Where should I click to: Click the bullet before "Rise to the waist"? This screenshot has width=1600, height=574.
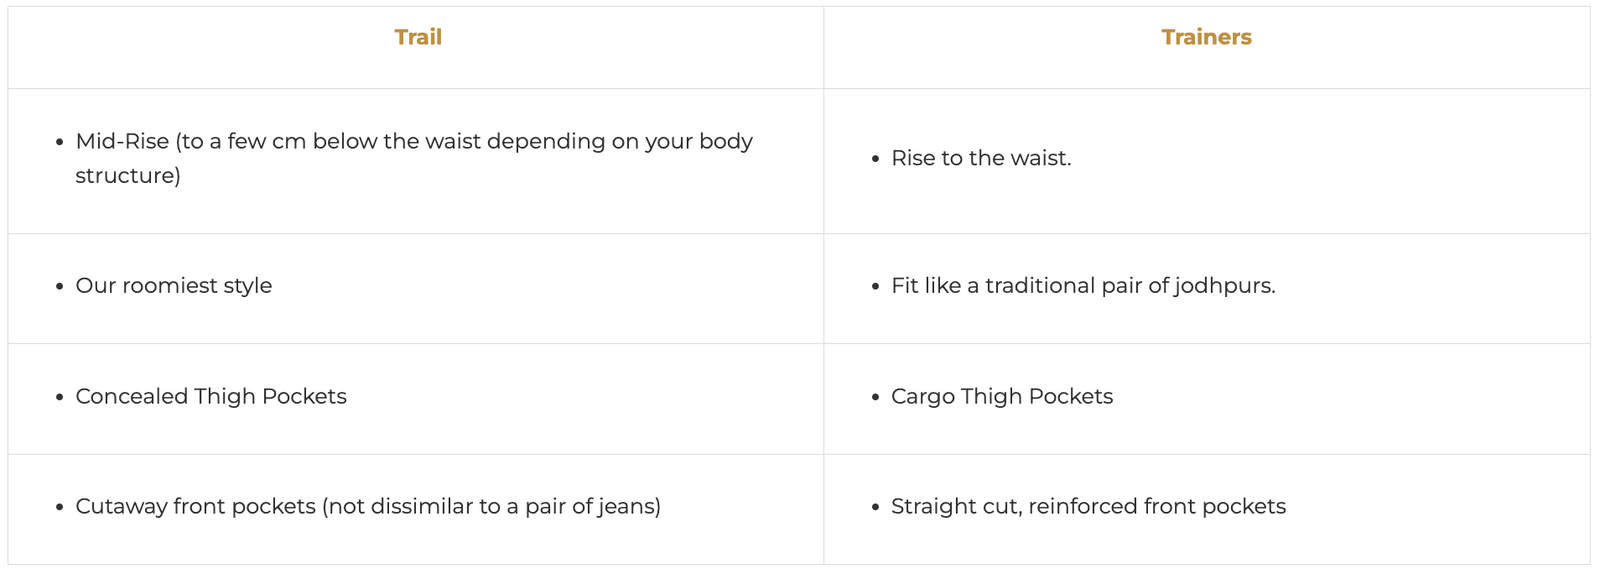[876, 159]
